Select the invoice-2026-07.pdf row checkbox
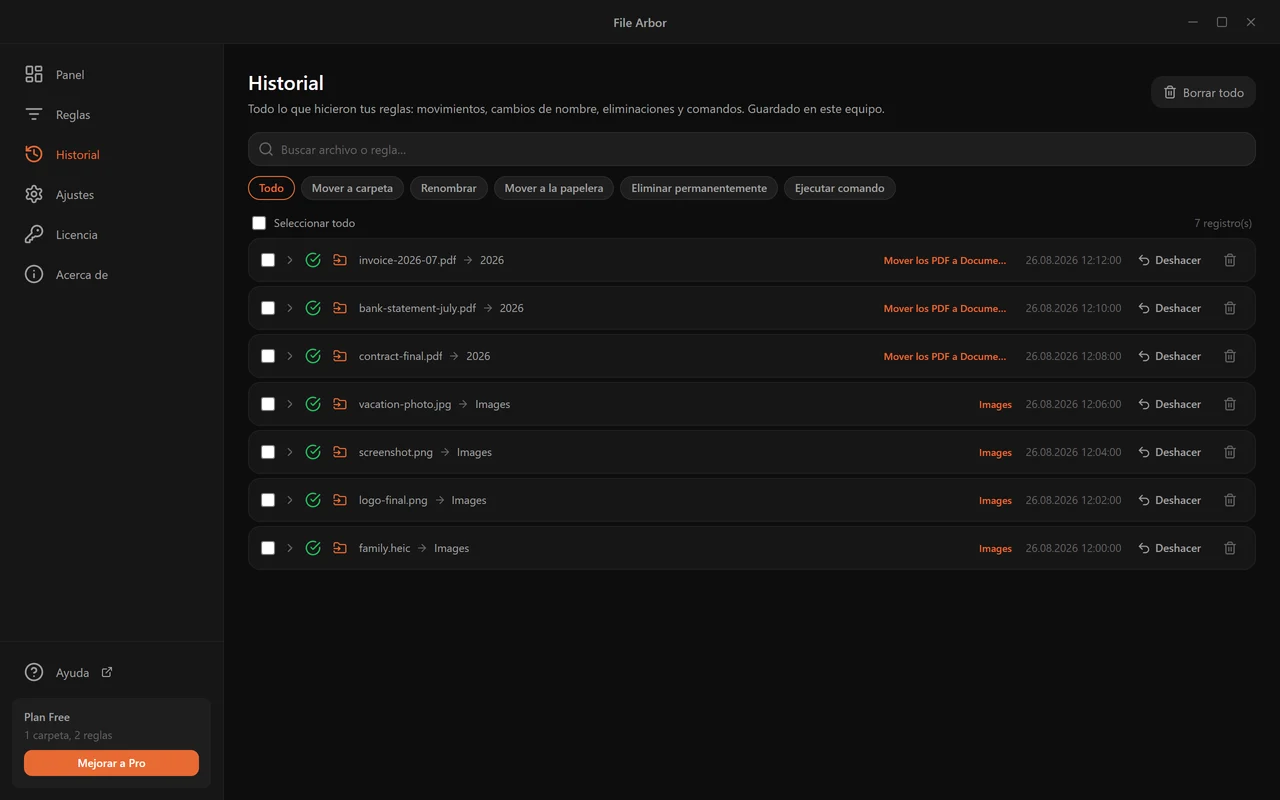Image resolution: width=1280 pixels, height=800 pixels. (268, 260)
